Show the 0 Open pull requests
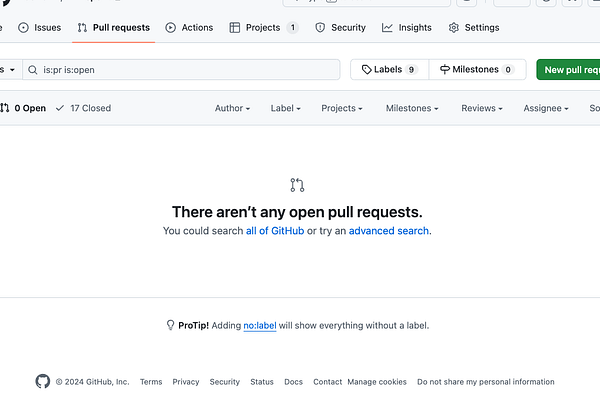The image size is (600, 401). [23, 108]
